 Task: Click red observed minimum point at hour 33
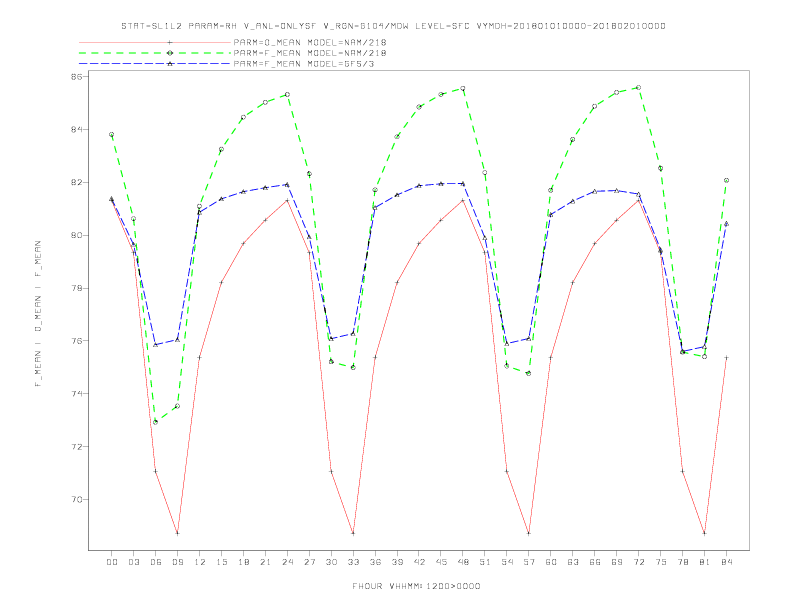coord(353,533)
